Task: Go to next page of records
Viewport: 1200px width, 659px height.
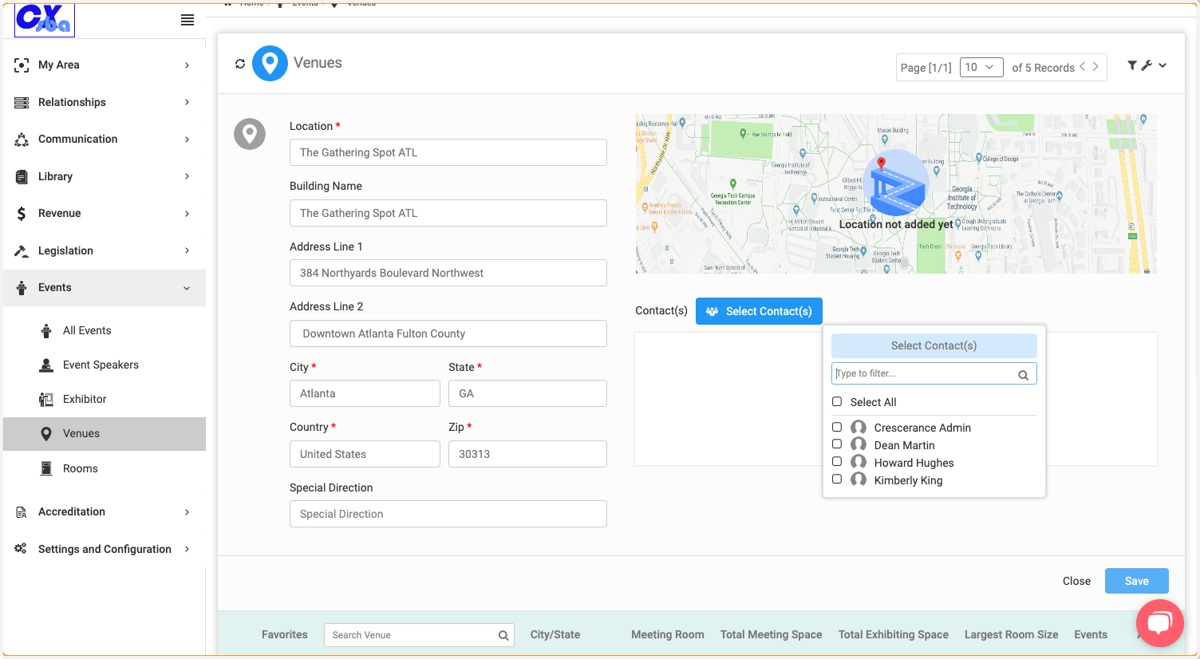Action: click(x=1096, y=67)
